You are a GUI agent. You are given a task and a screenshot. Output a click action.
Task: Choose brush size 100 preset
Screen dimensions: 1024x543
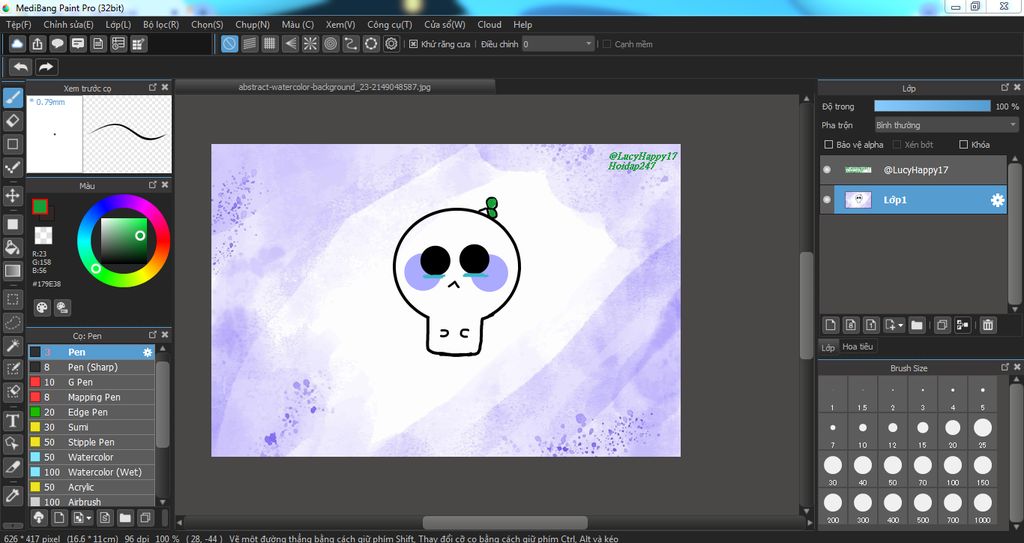click(953, 469)
